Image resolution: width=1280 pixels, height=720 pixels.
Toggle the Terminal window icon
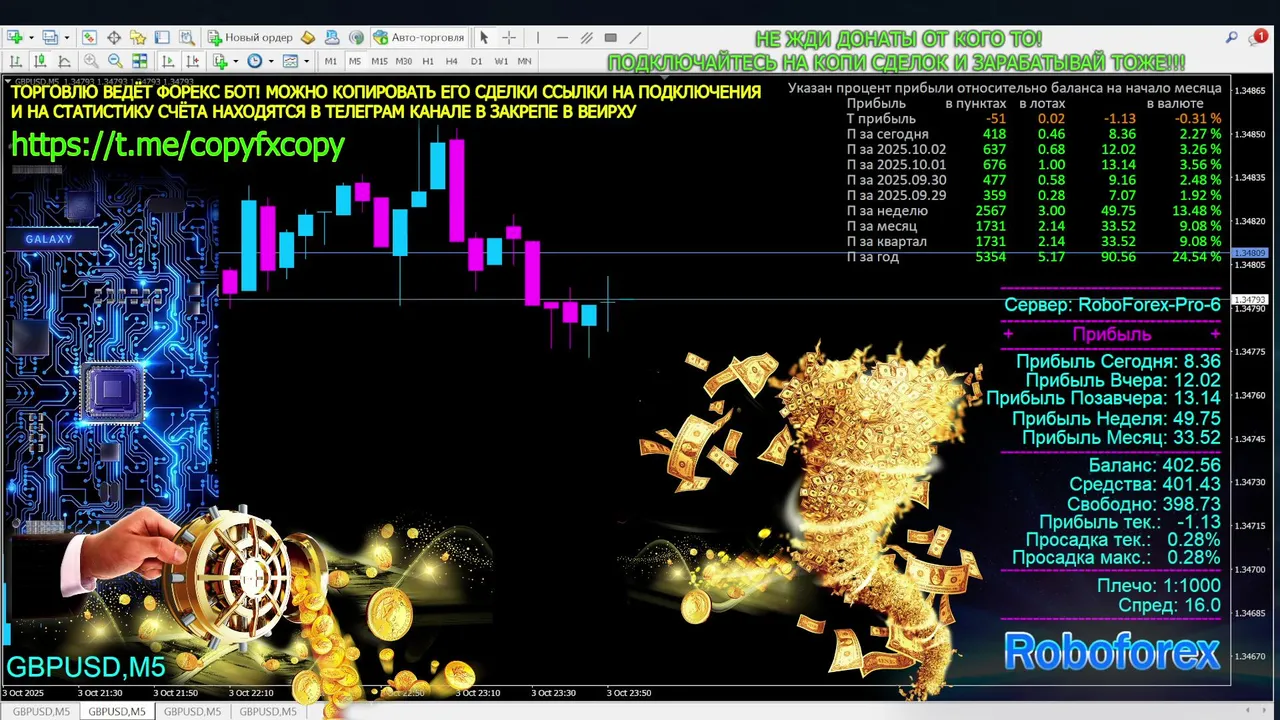point(162,37)
